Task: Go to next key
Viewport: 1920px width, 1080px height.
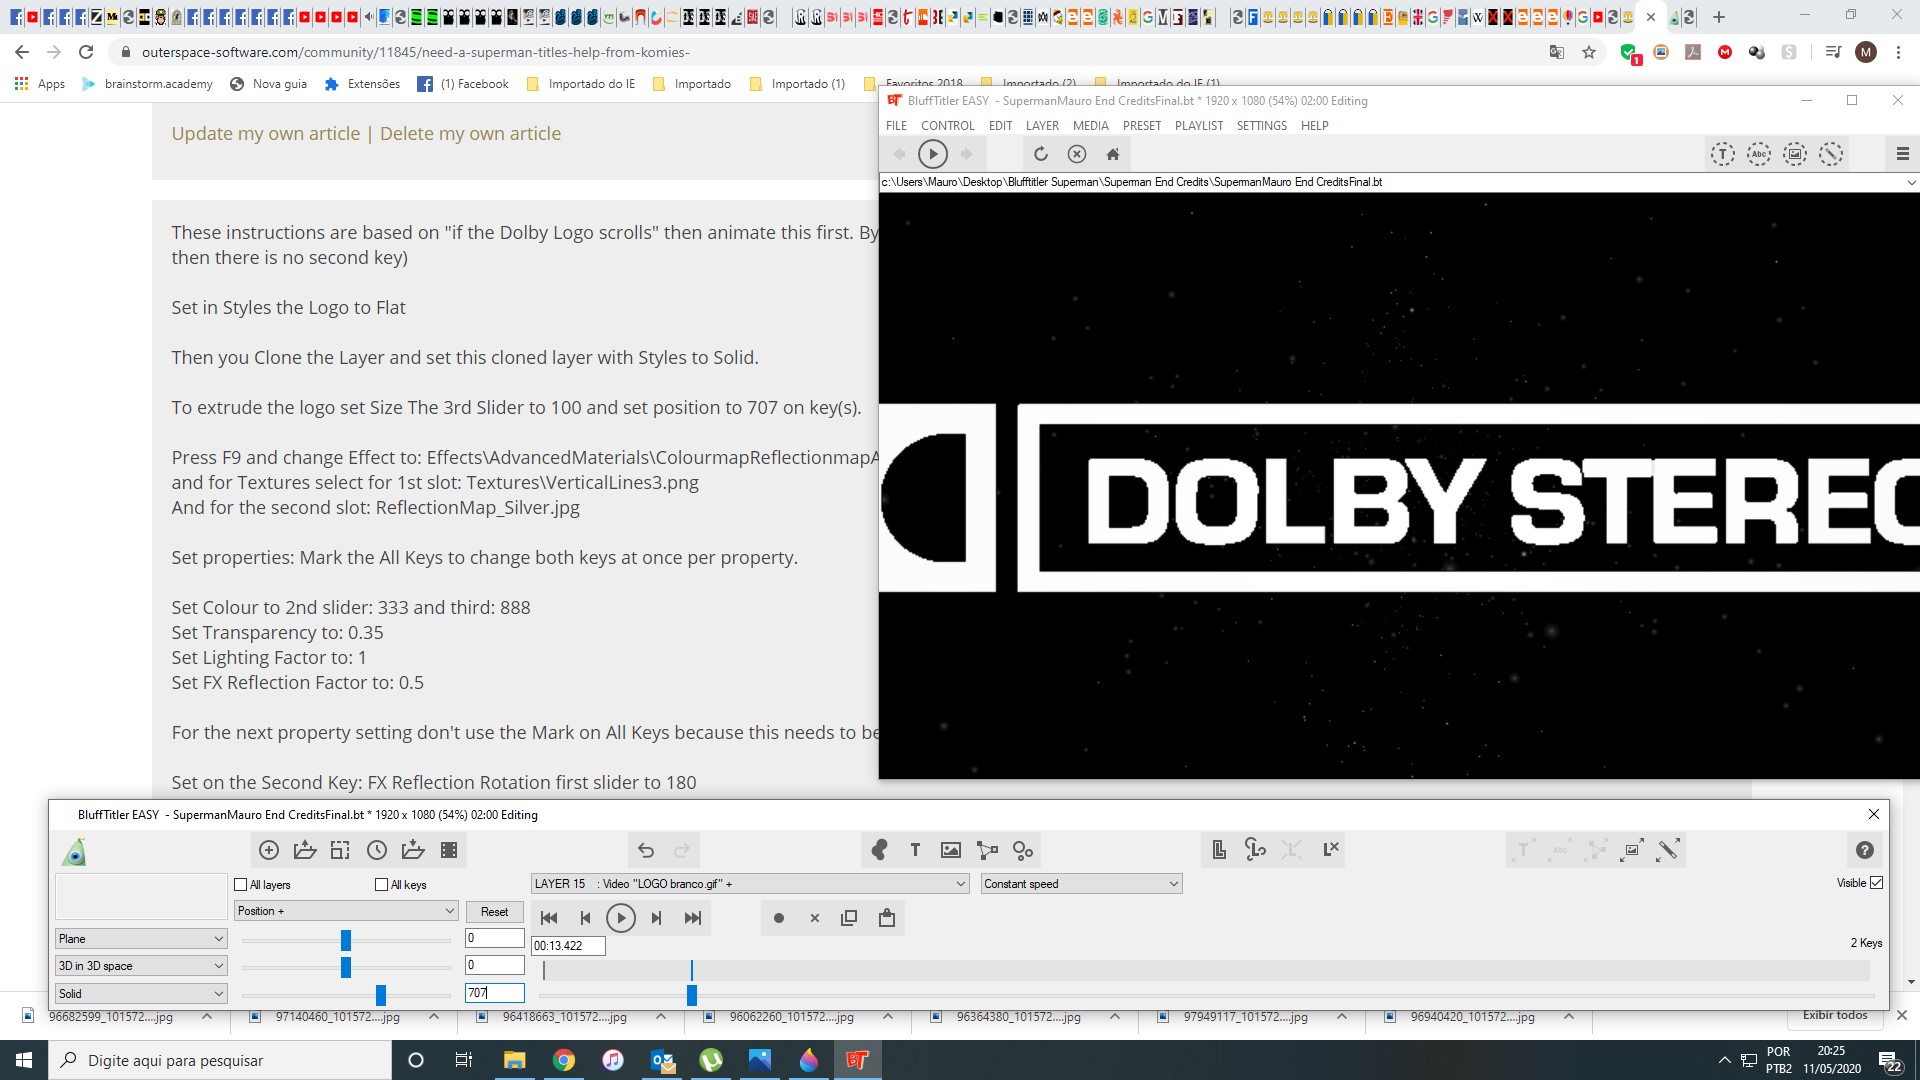Action: pyautogui.click(x=656, y=918)
